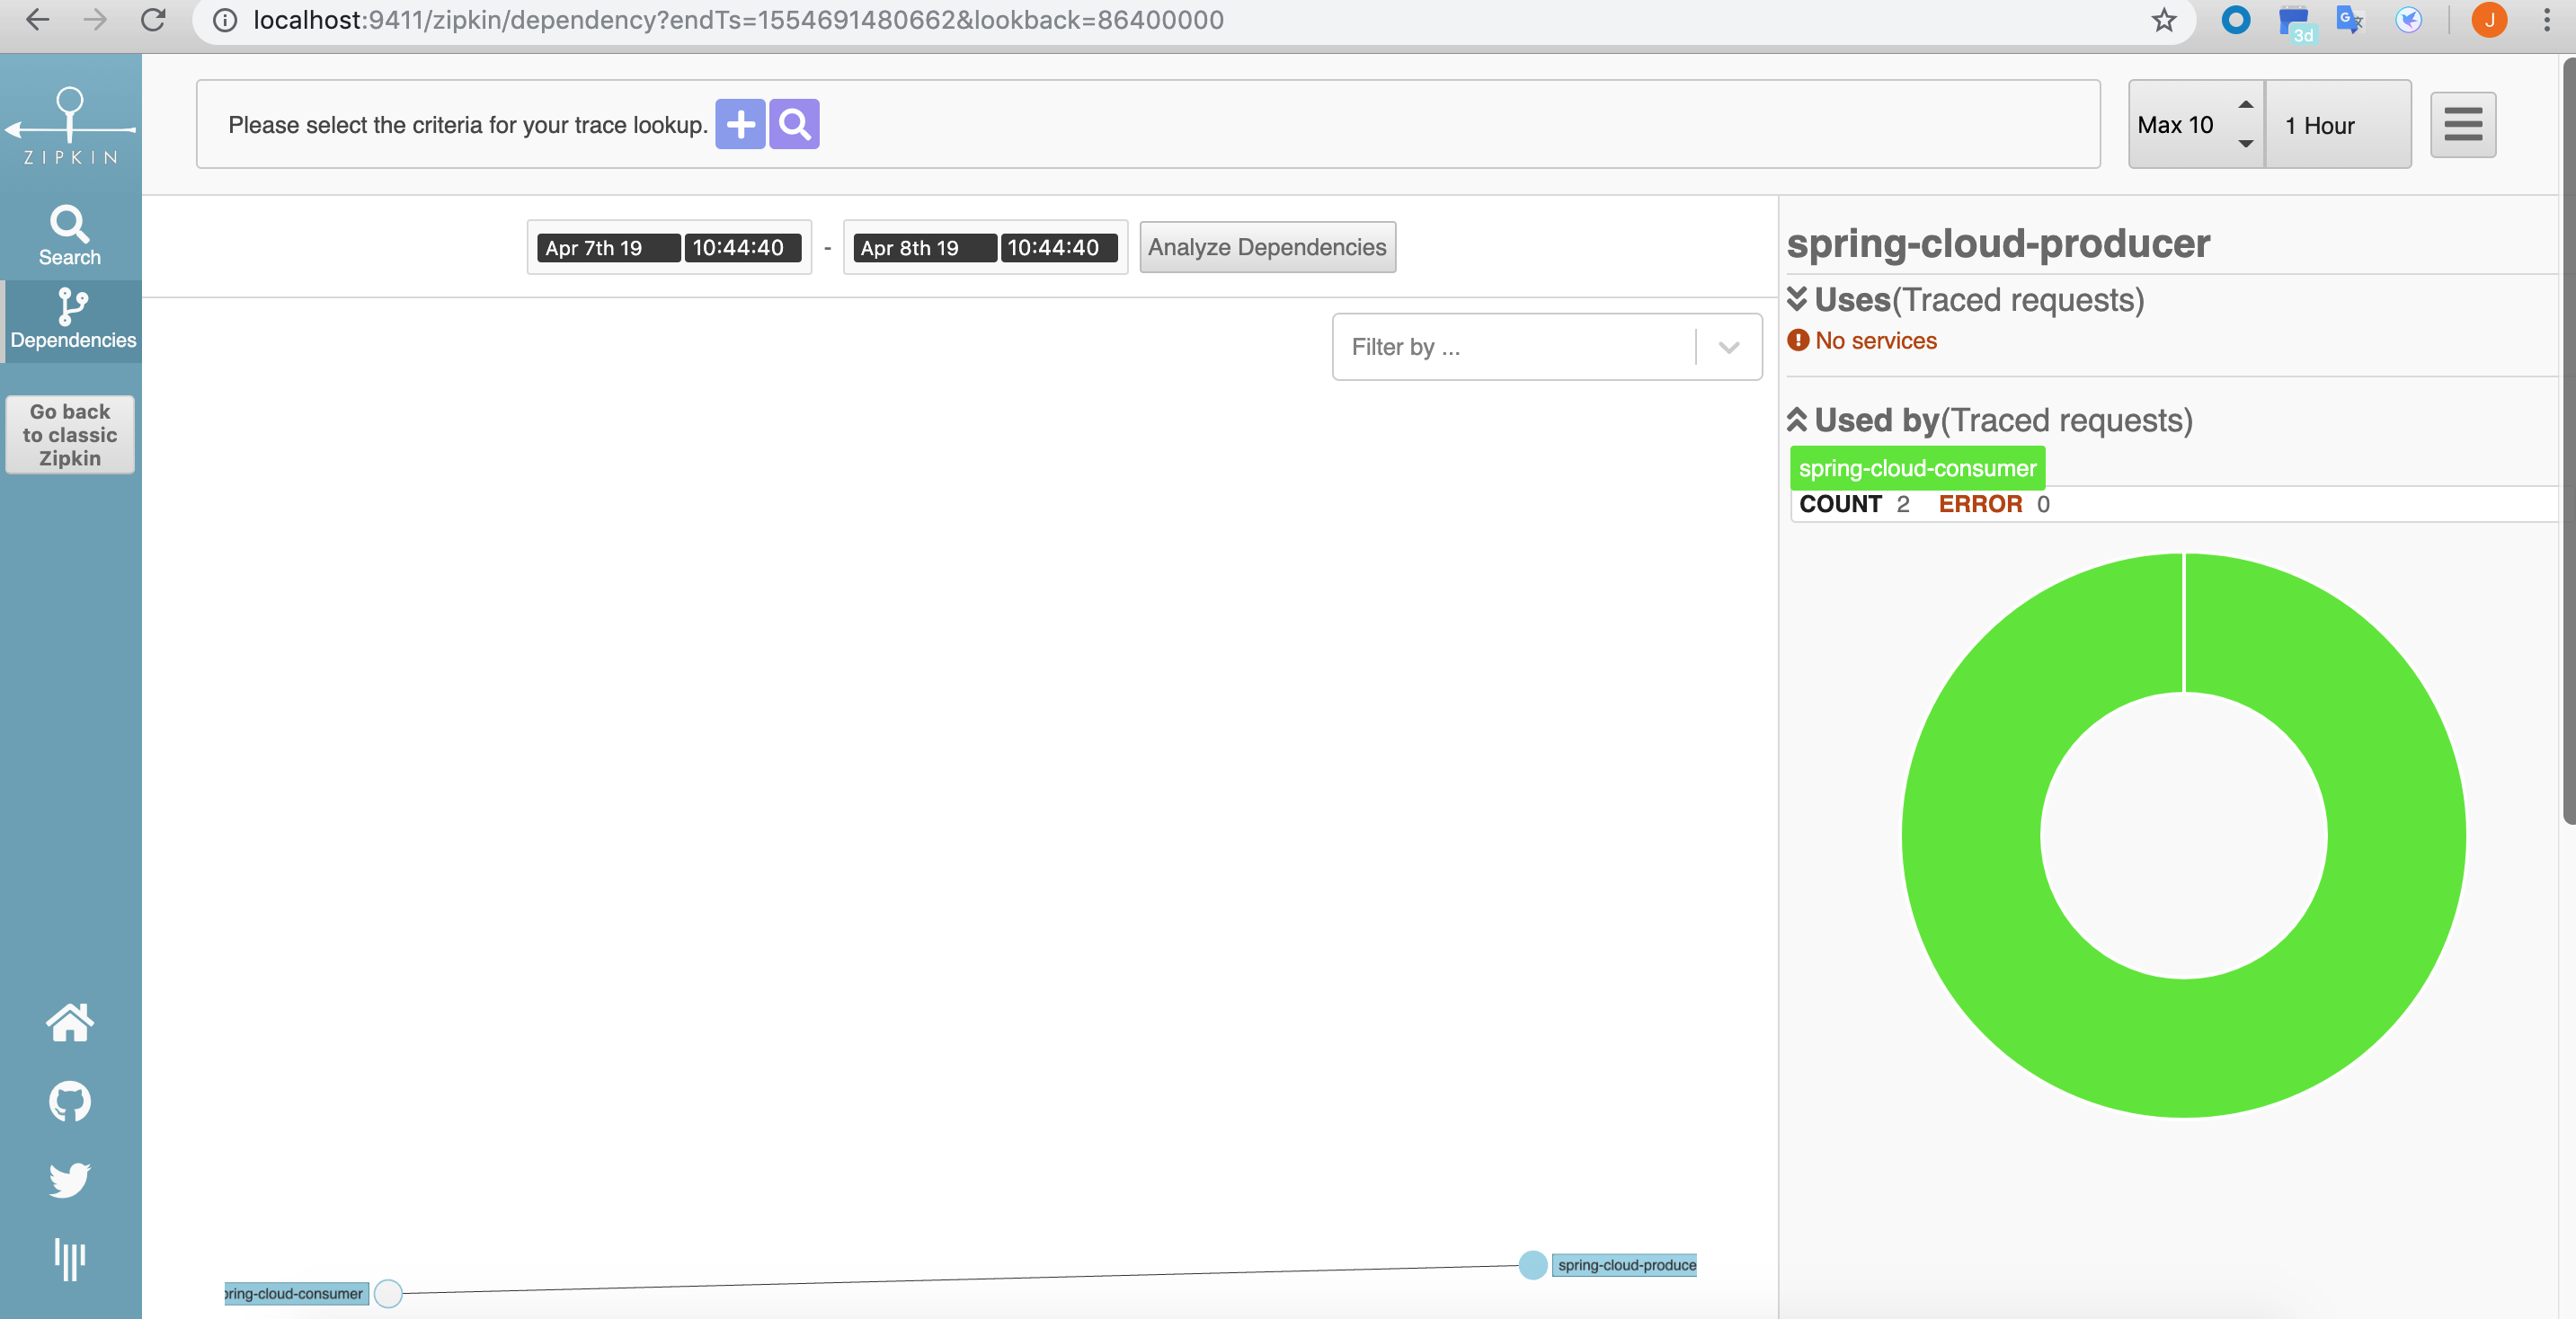This screenshot has height=1319, width=2576.
Task: Click the Analyze Dependencies button
Action: [x=1267, y=247]
